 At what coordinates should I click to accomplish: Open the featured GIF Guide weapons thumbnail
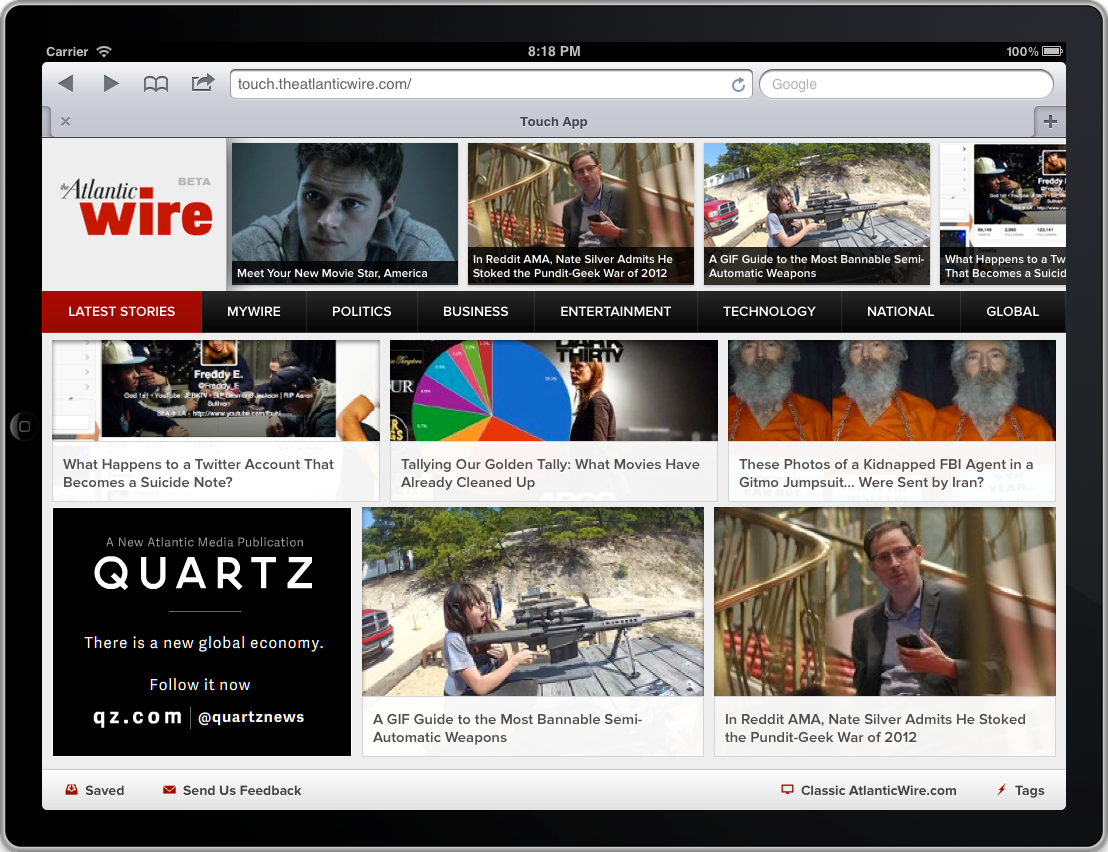pos(817,214)
